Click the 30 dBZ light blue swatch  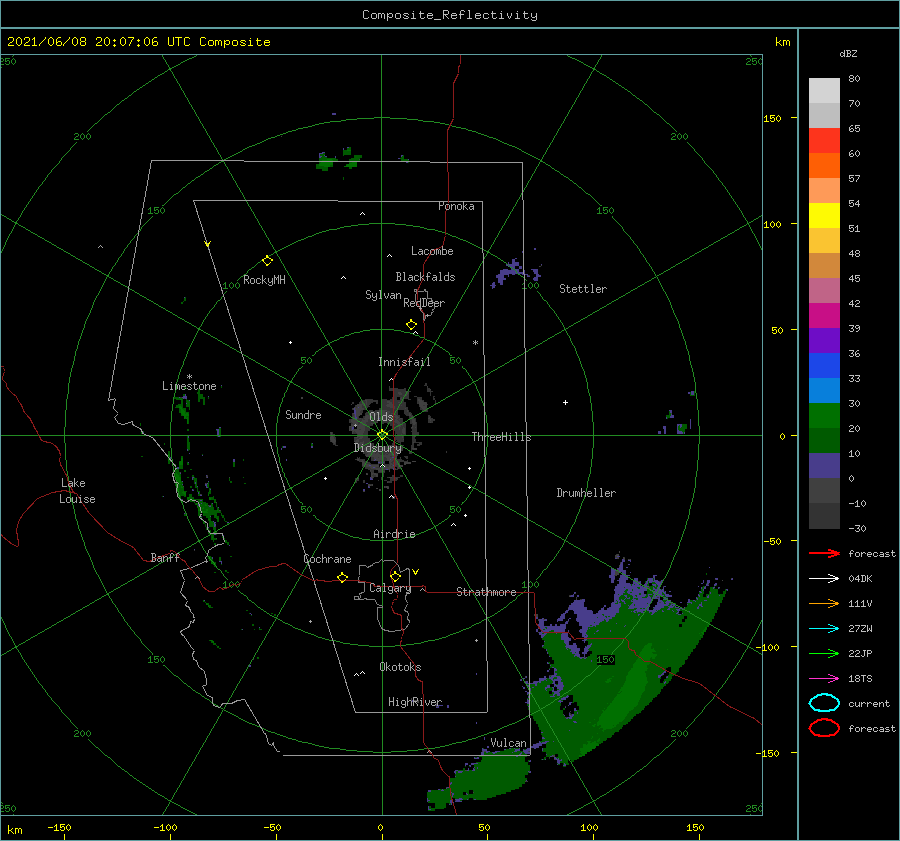[x=824, y=390]
